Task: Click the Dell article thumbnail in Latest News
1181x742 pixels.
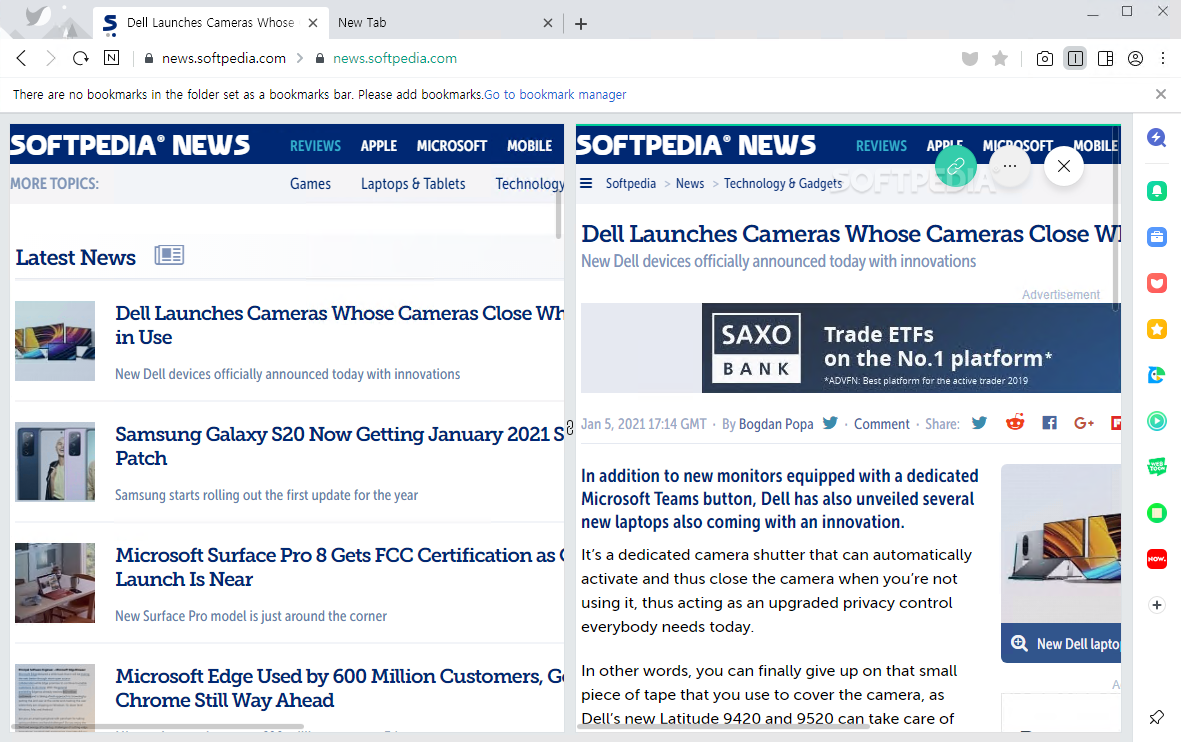Action: point(55,340)
